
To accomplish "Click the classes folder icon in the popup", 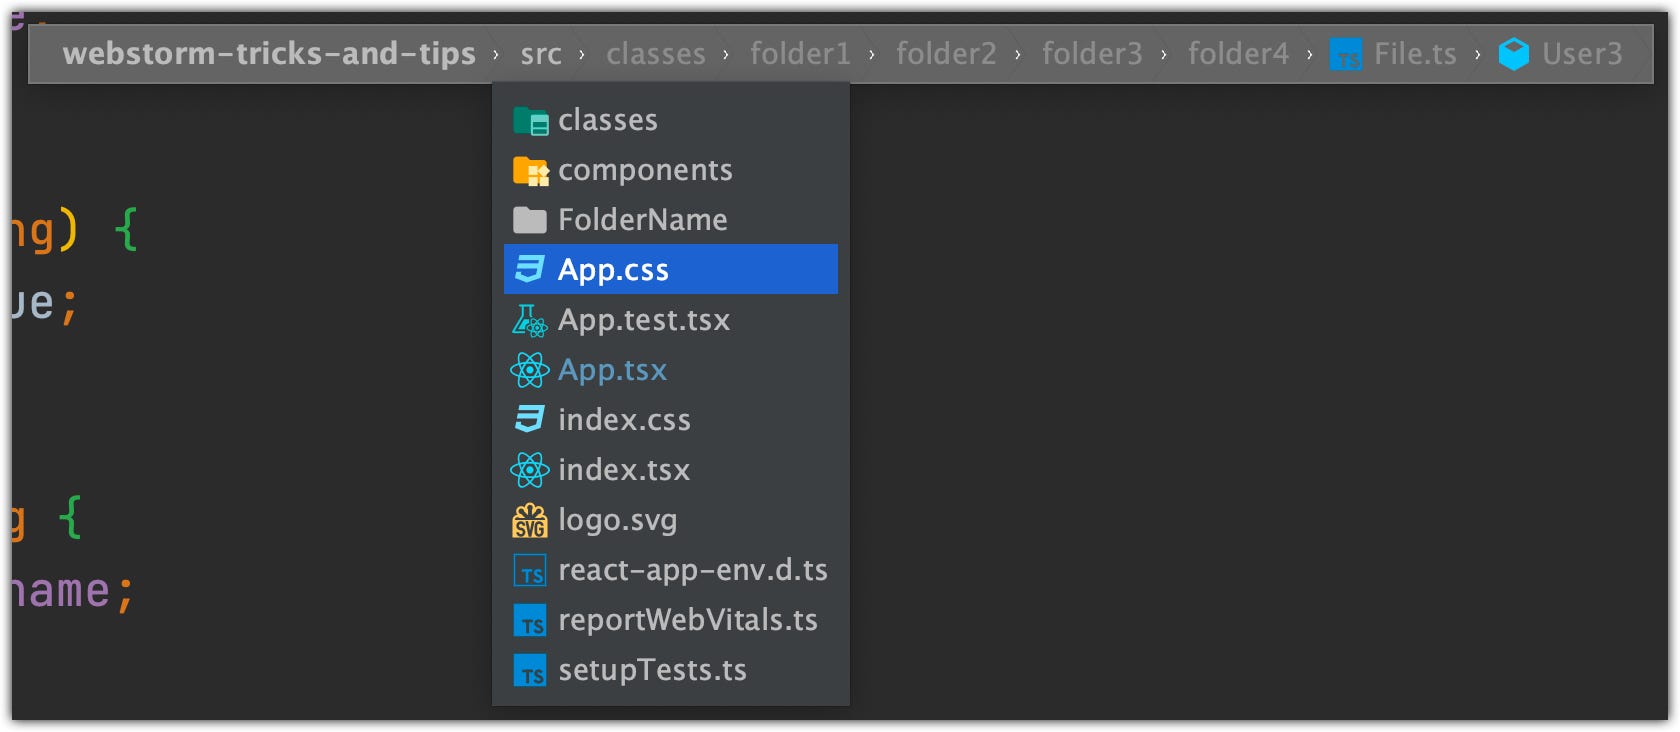I will pyautogui.click(x=530, y=121).
